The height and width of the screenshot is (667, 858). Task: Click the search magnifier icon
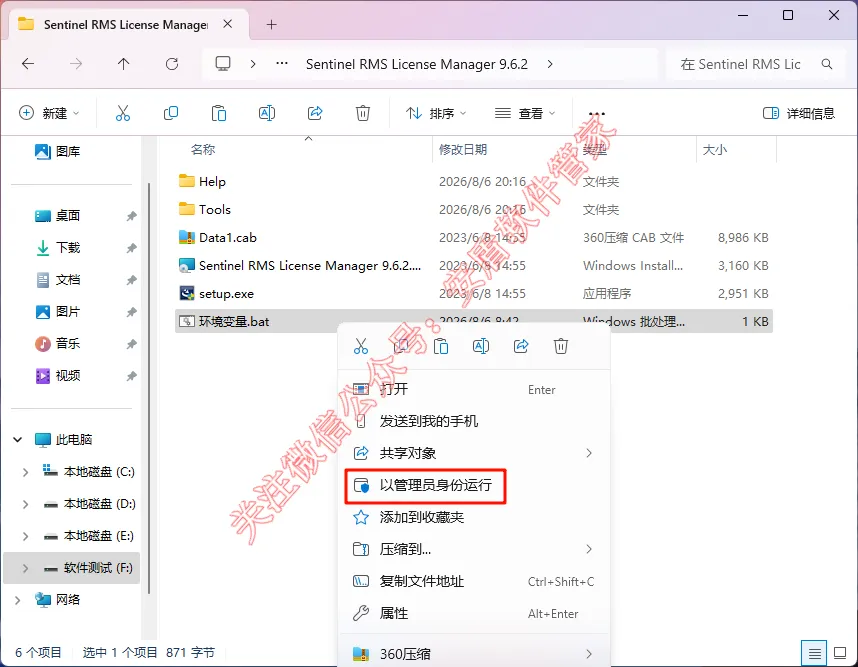[x=827, y=64]
